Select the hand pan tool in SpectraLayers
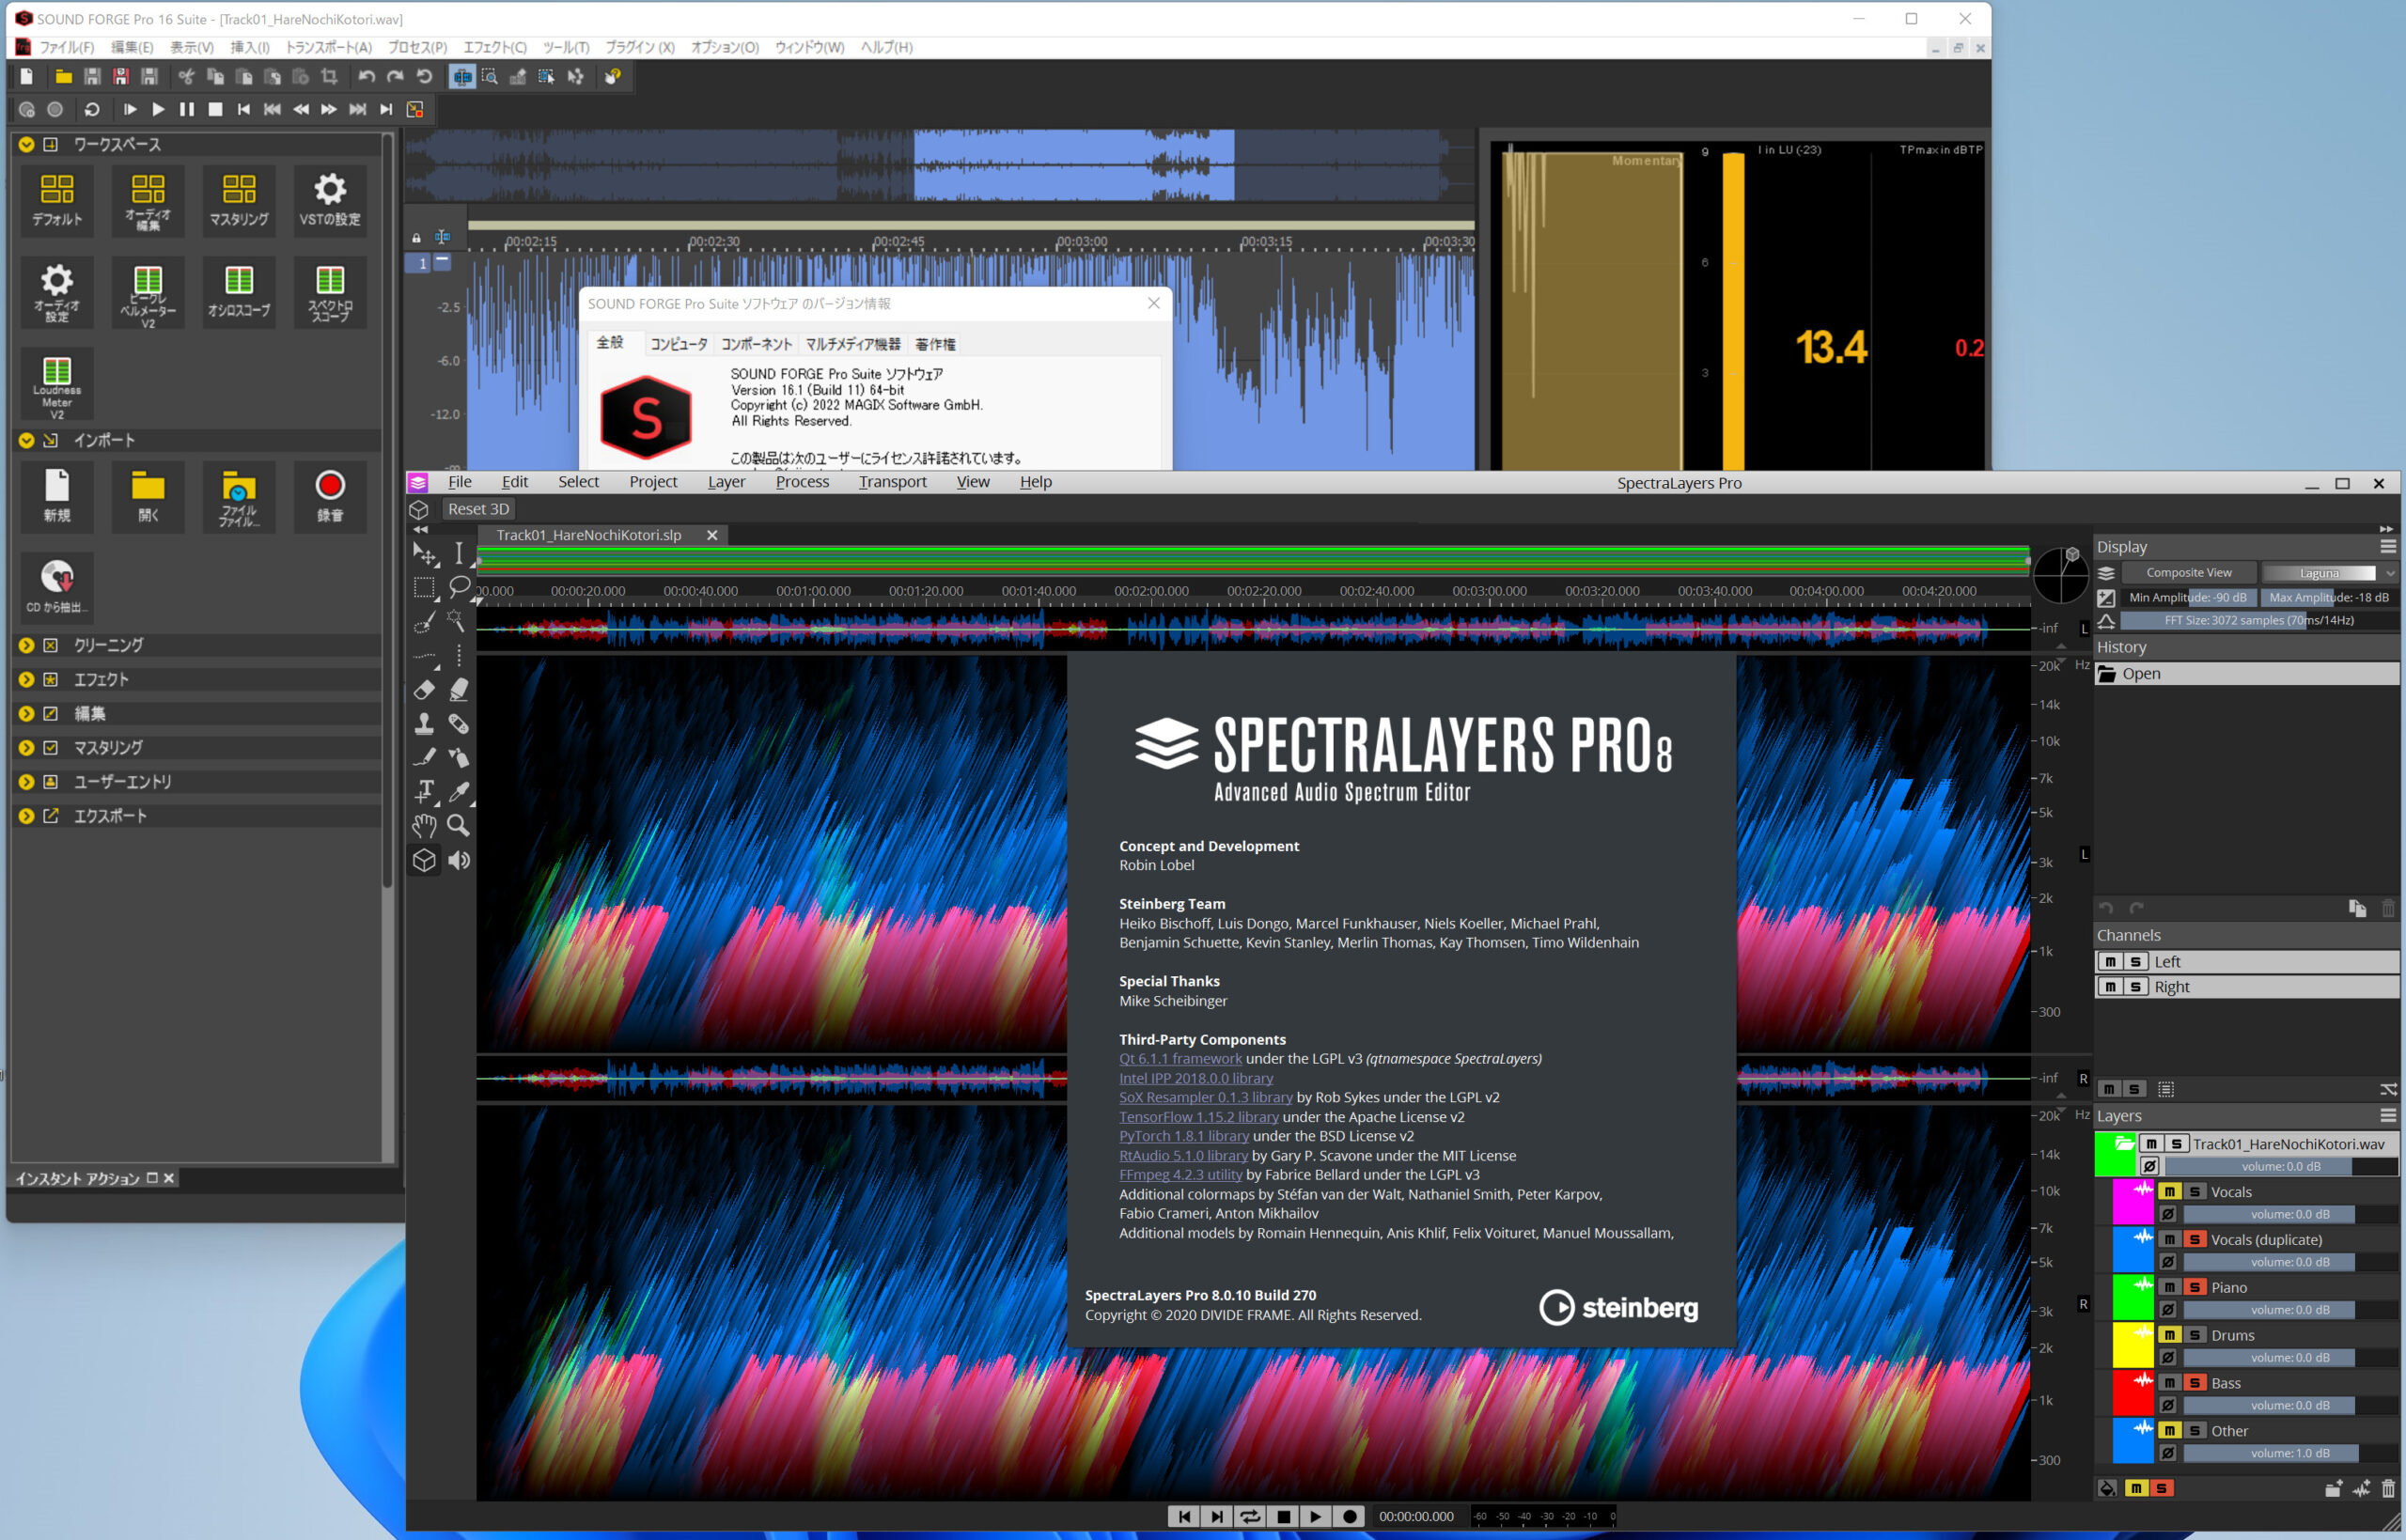2406x1540 pixels. [424, 825]
